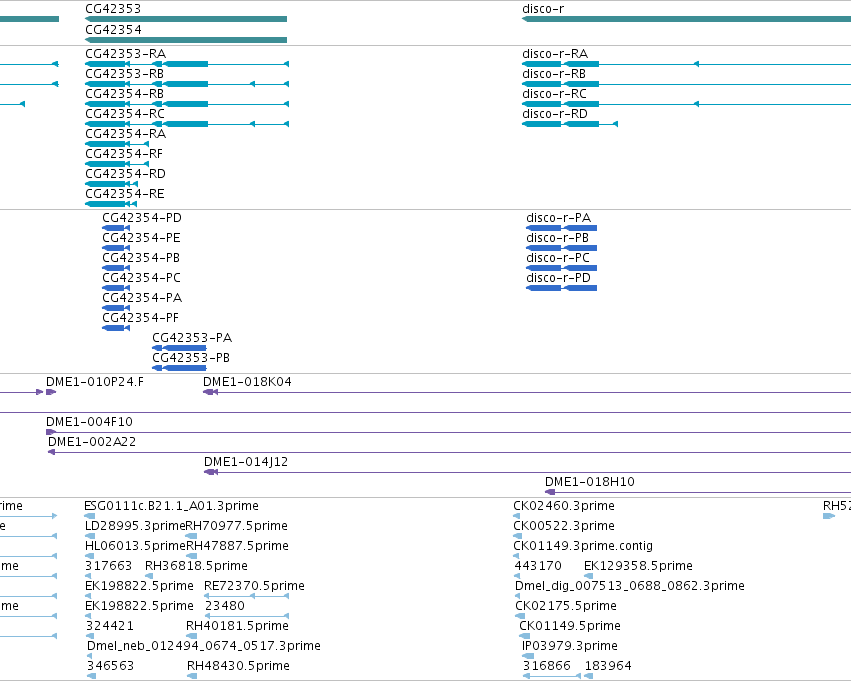The height and width of the screenshot is (681, 851).
Task: Click transcript label CG42354-RF
Action: [124, 154]
